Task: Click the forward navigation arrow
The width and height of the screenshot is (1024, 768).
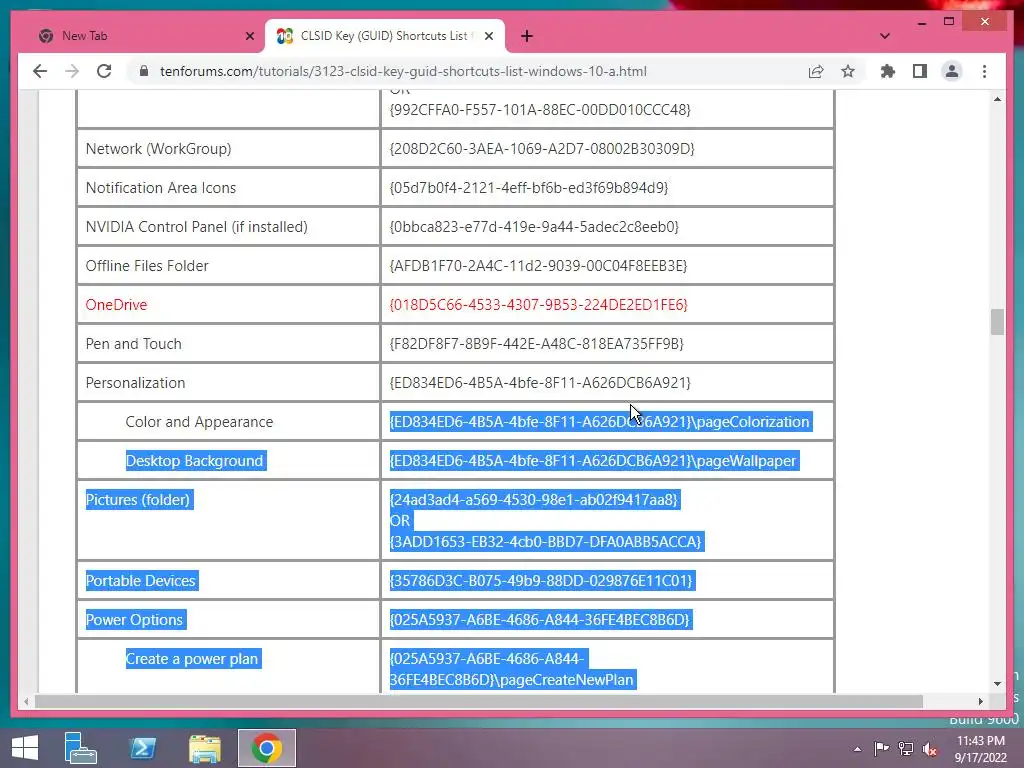Action: pos(72,71)
